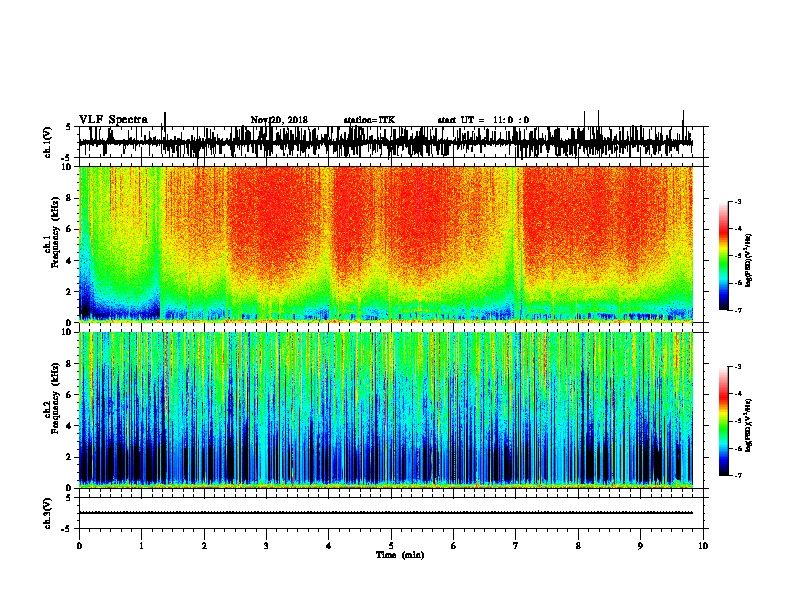Click the ch.1 voltage waveform trace
The height and width of the screenshot is (612, 792).
[x=385, y=142]
